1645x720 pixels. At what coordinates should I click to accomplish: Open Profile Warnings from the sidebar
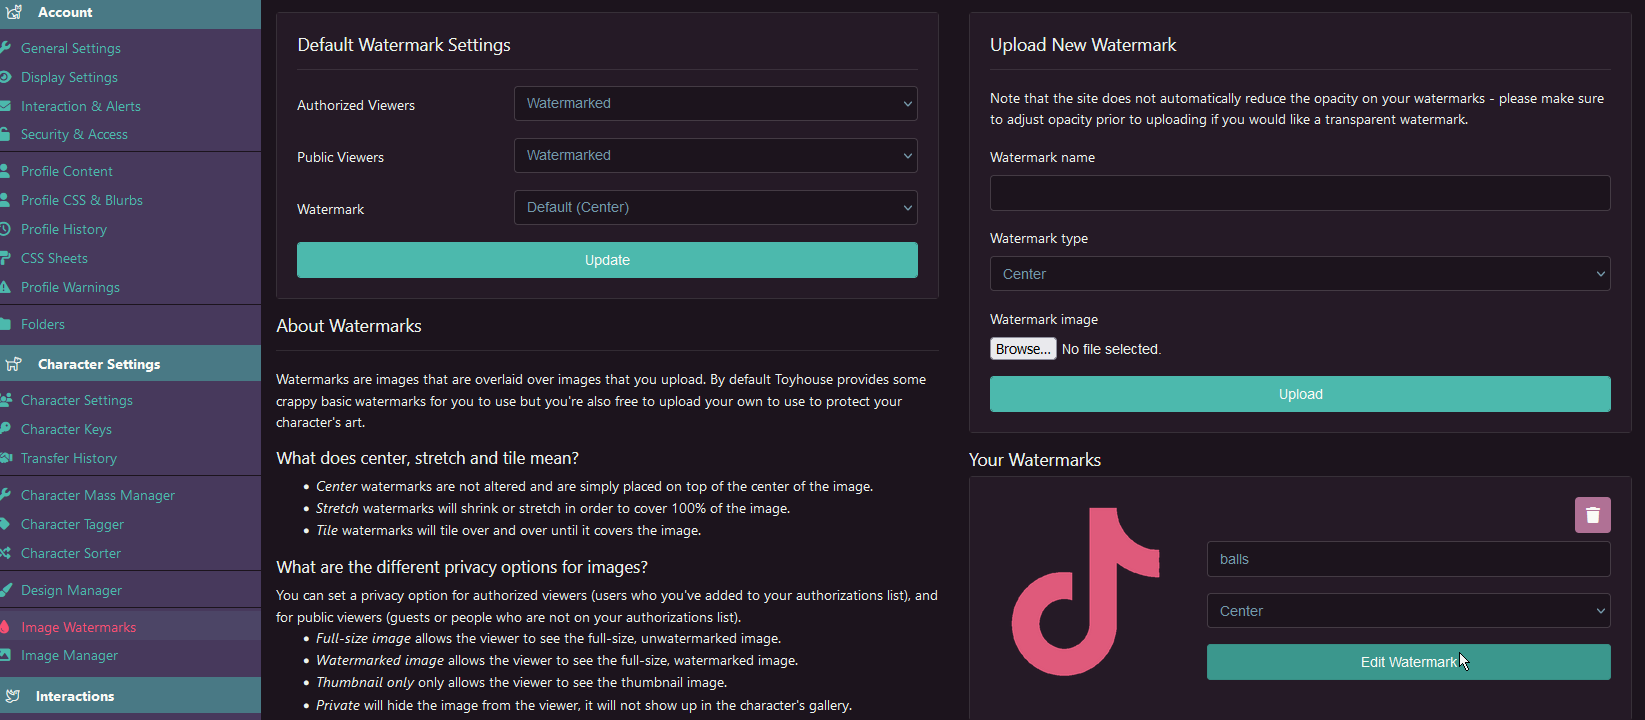(70, 287)
